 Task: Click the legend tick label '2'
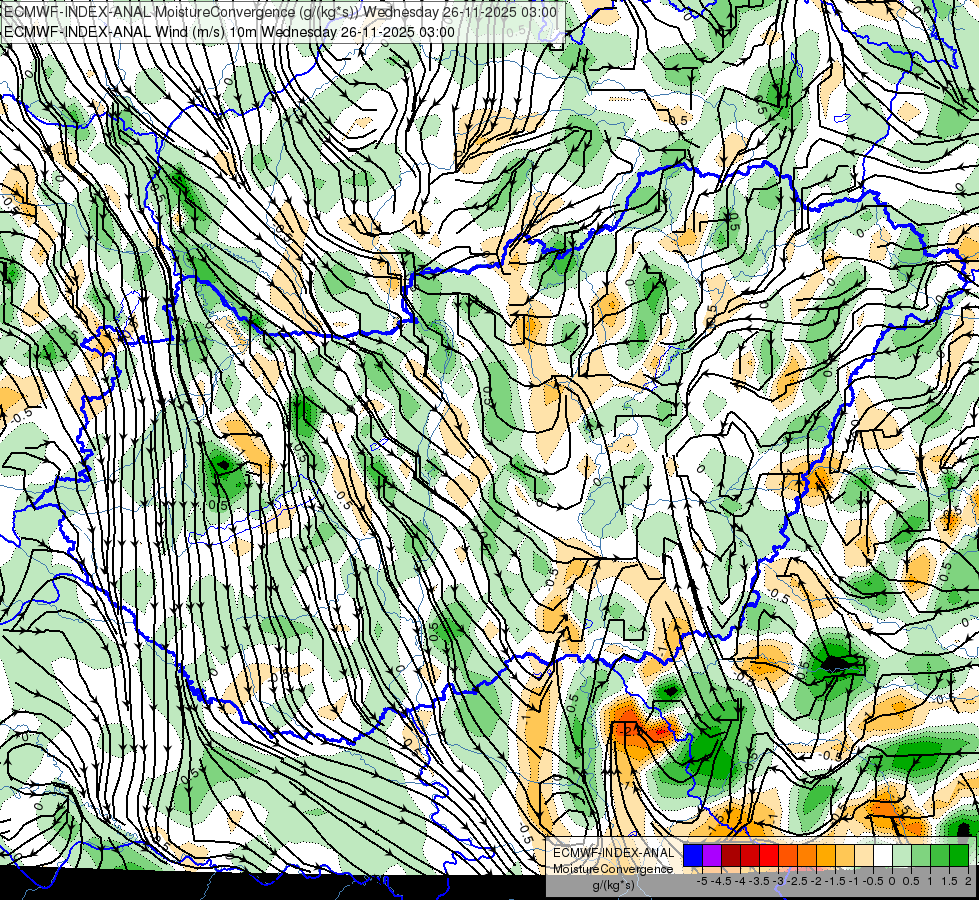(968, 881)
